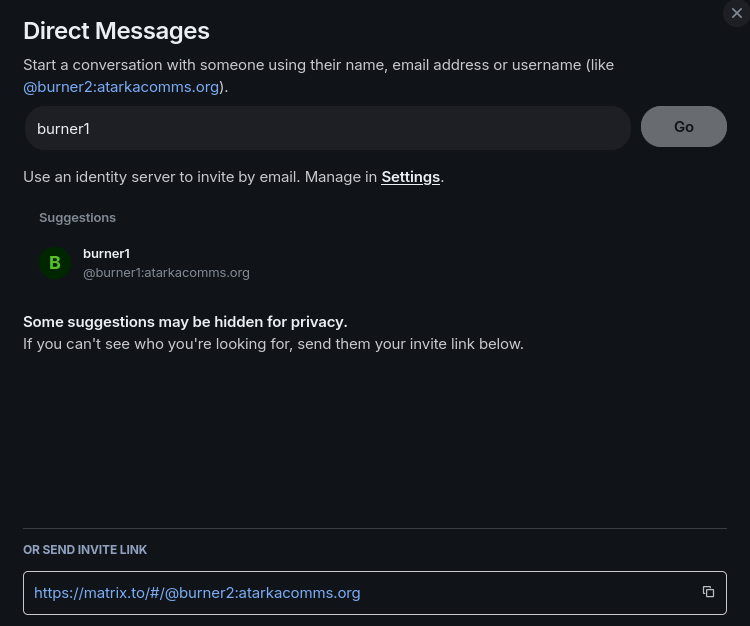Click the OR SEND INVITE LINK label

pyautogui.click(x=85, y=550)
